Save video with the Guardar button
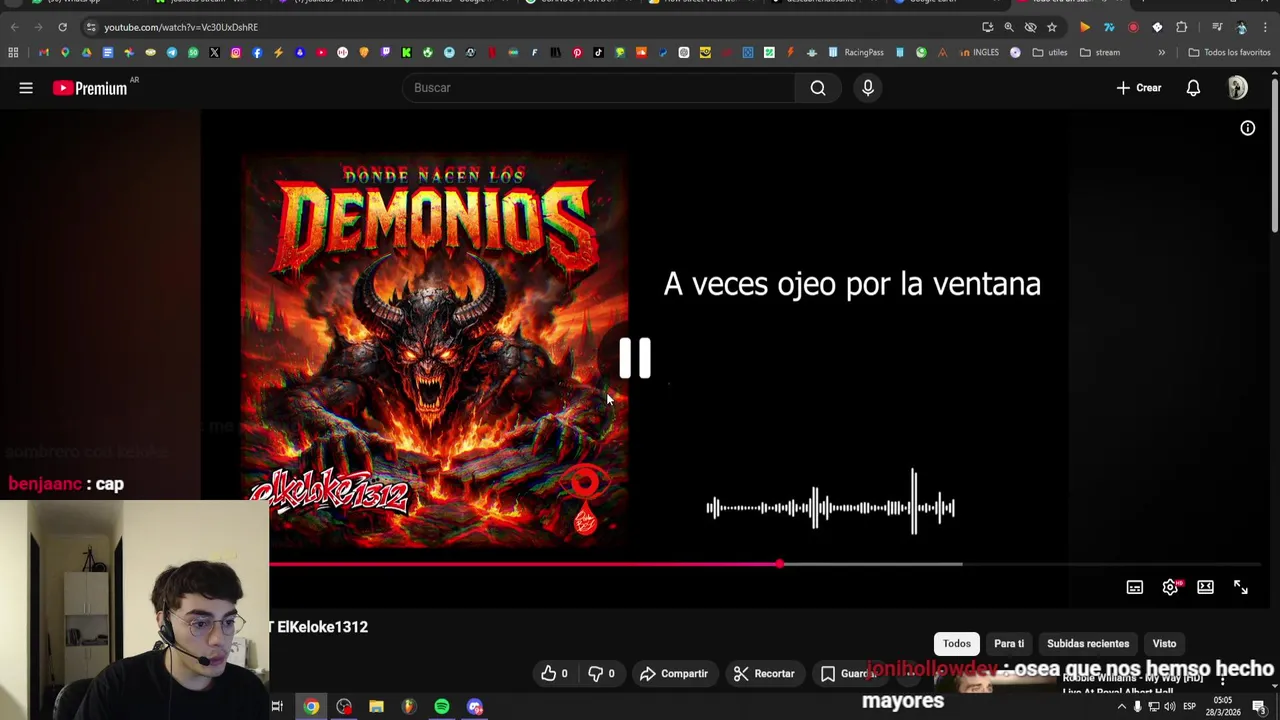Image resolution: width=1280 pixels, height=720 pixels. (x=848, y=674)
